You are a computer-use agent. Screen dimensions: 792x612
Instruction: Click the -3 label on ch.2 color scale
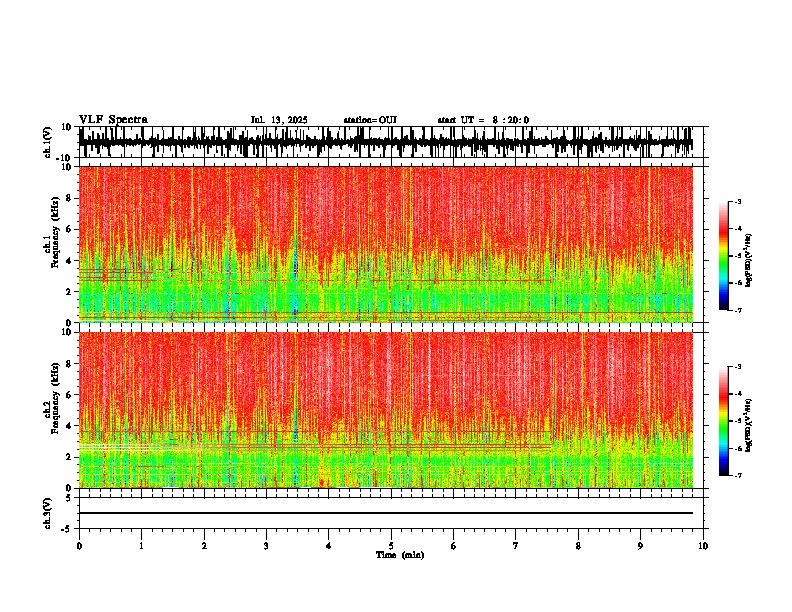coord(738,367)
